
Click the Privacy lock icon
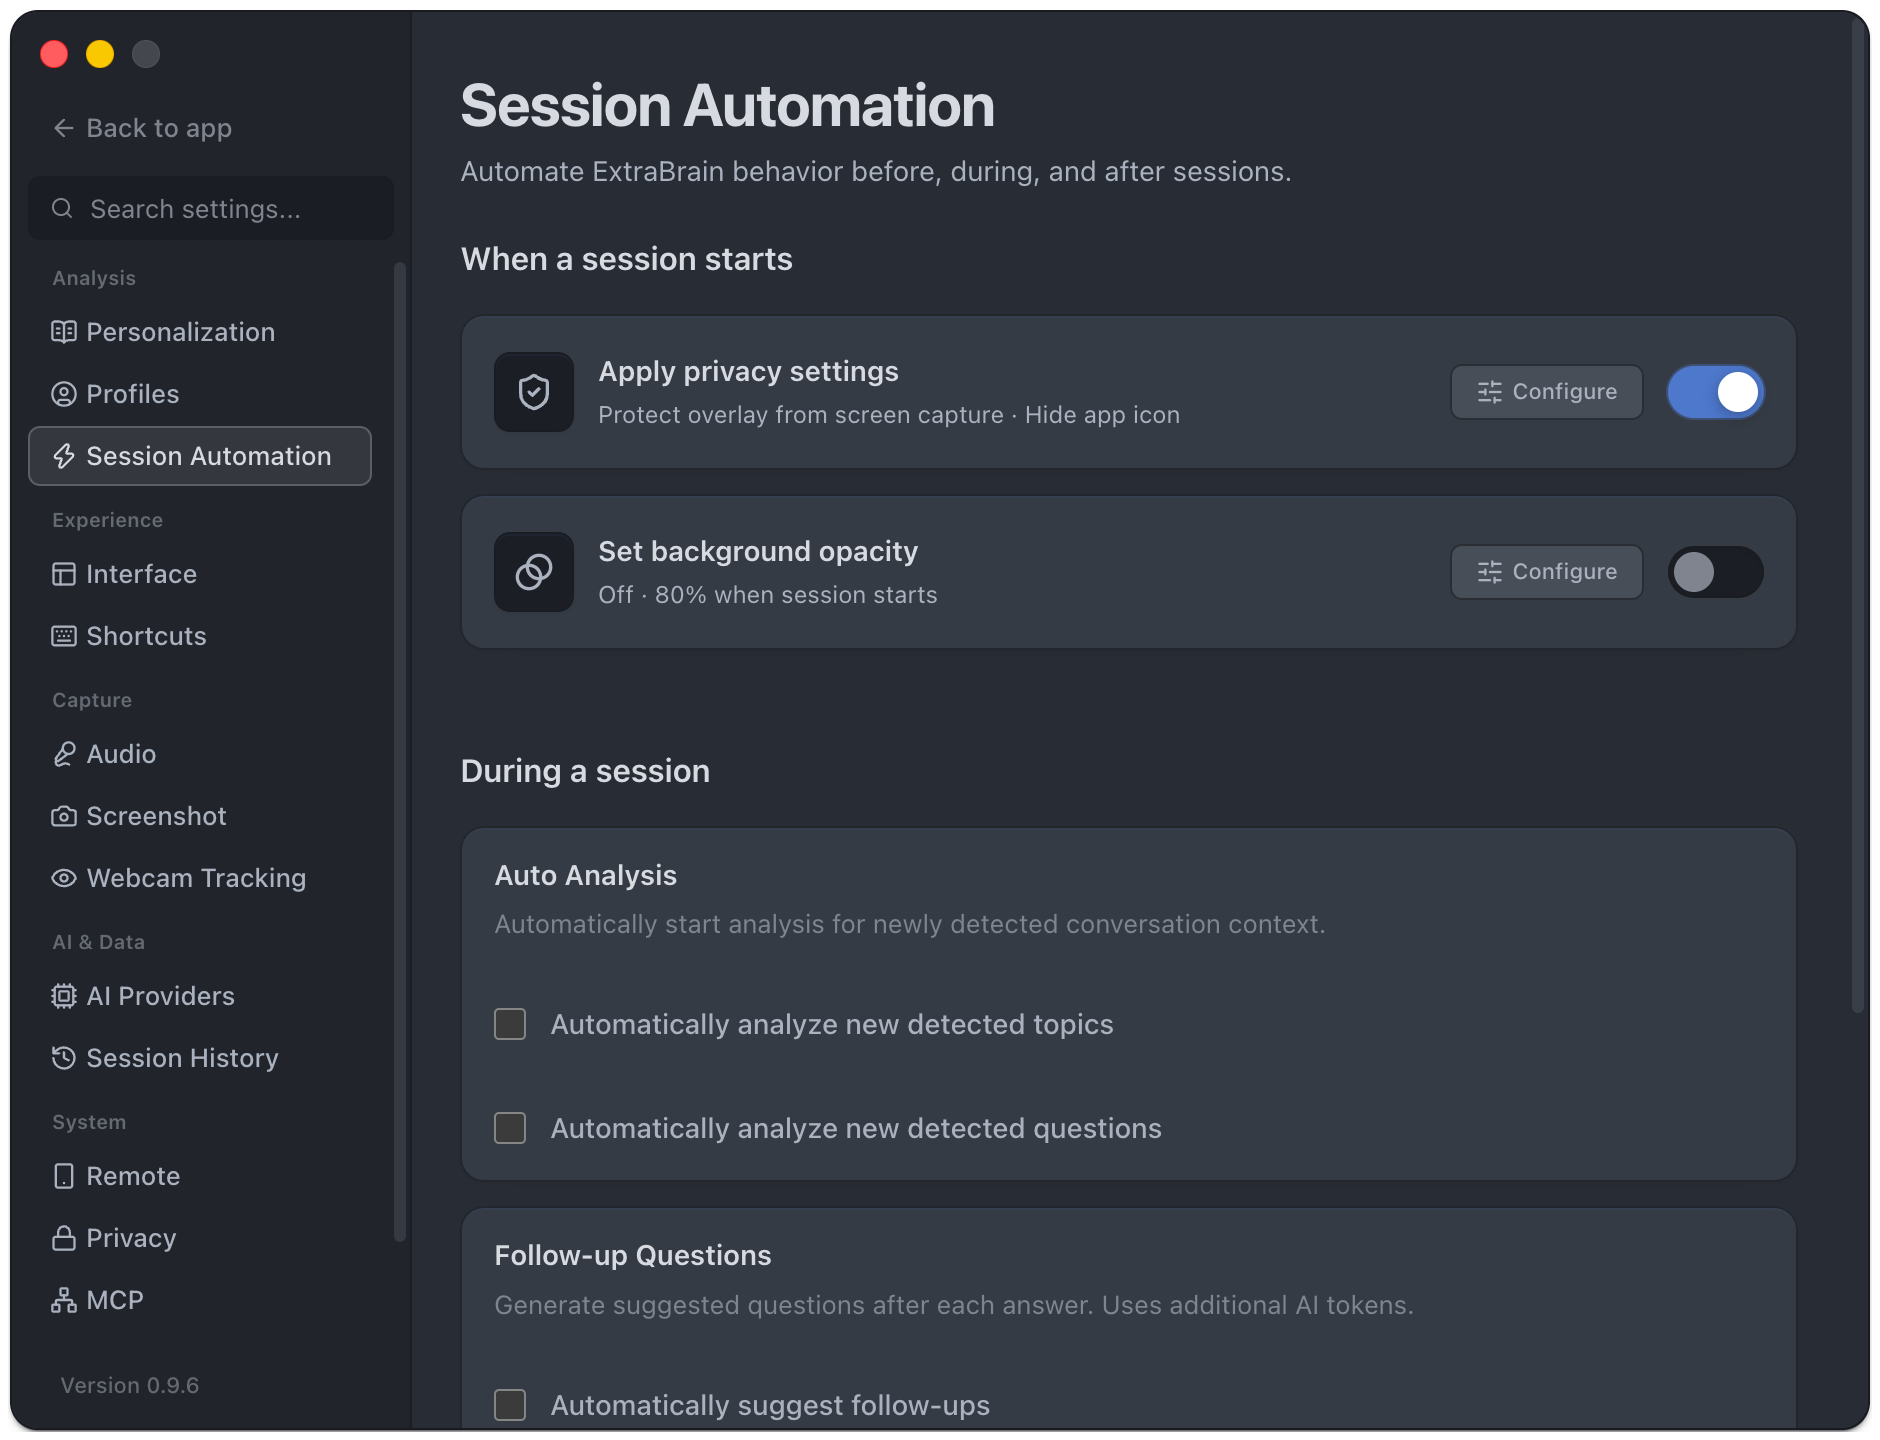(64, 1238)
